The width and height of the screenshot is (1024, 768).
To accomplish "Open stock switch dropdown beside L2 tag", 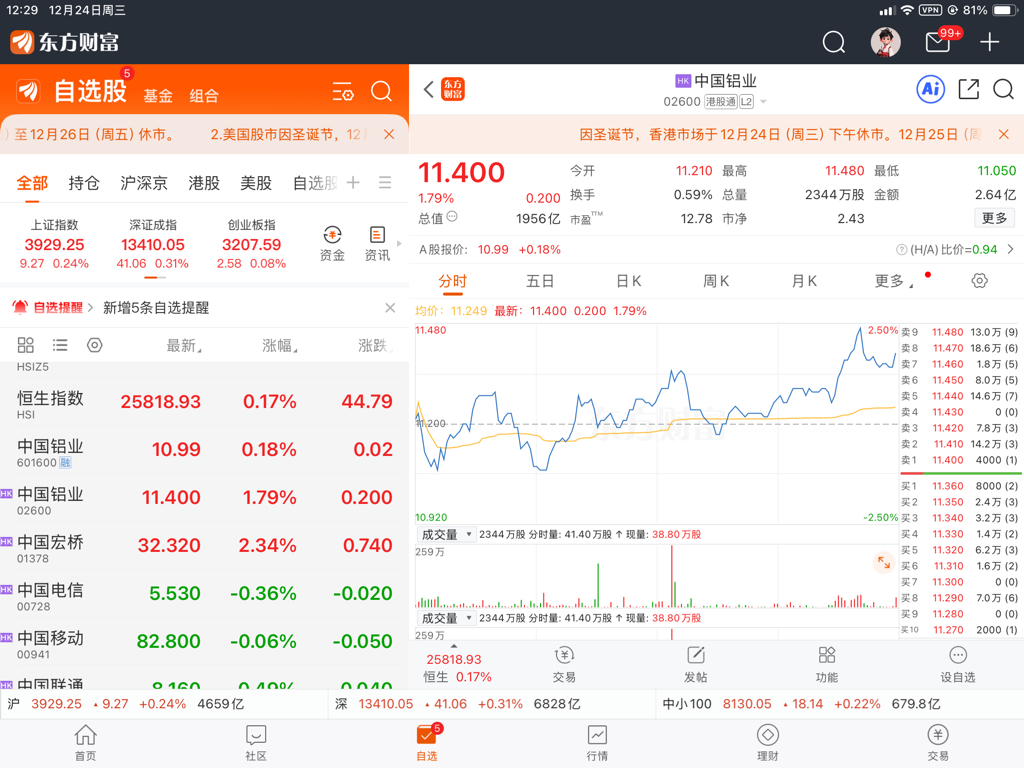I will click(763, 102).
